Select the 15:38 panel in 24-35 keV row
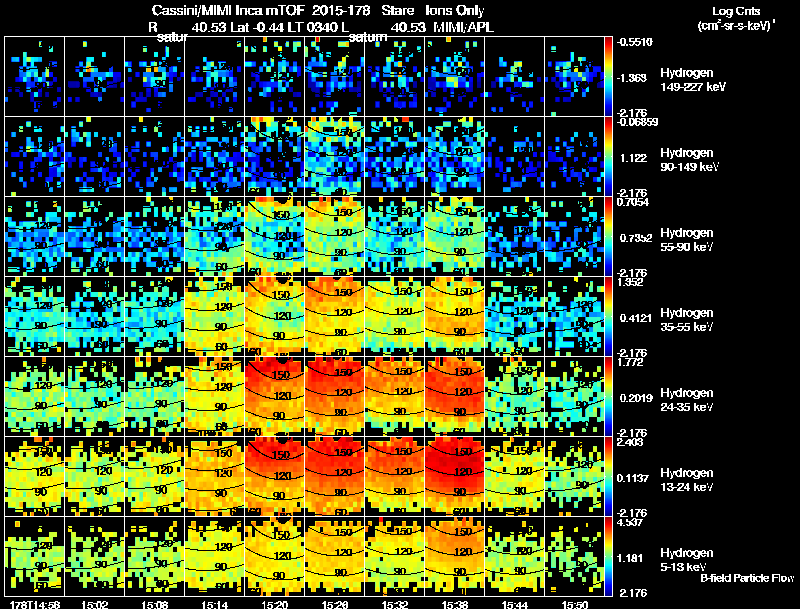 coord(455,396)
